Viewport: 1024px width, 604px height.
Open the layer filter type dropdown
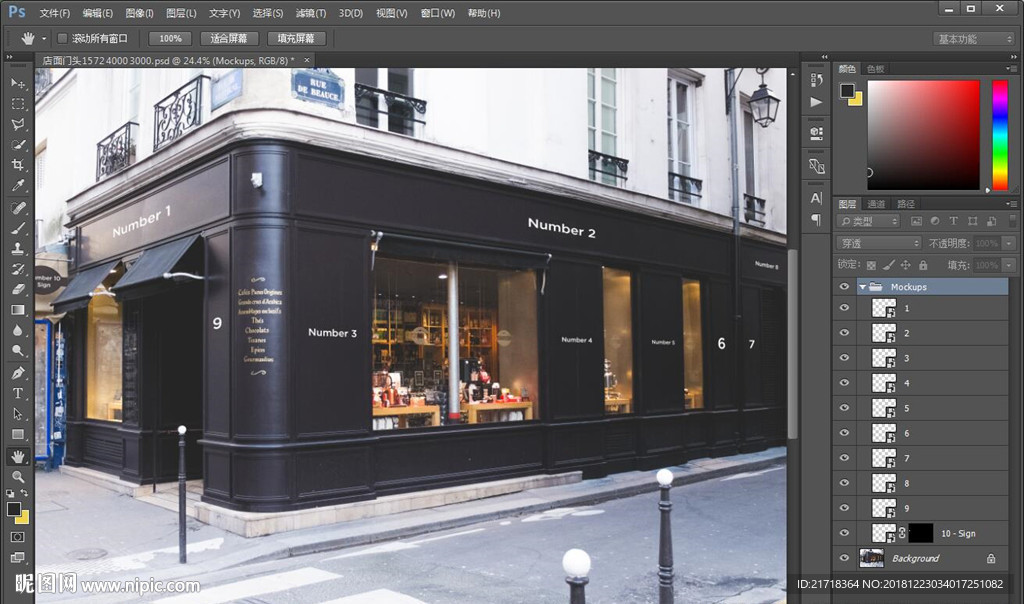click(x=868, y=221)
